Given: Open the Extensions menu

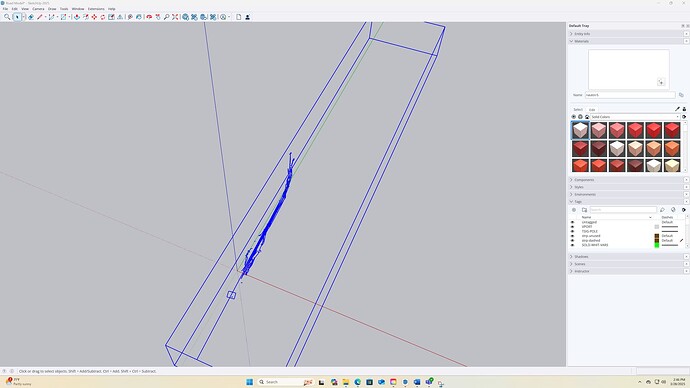Looking at the screenshot, I should tap(96, 9).
